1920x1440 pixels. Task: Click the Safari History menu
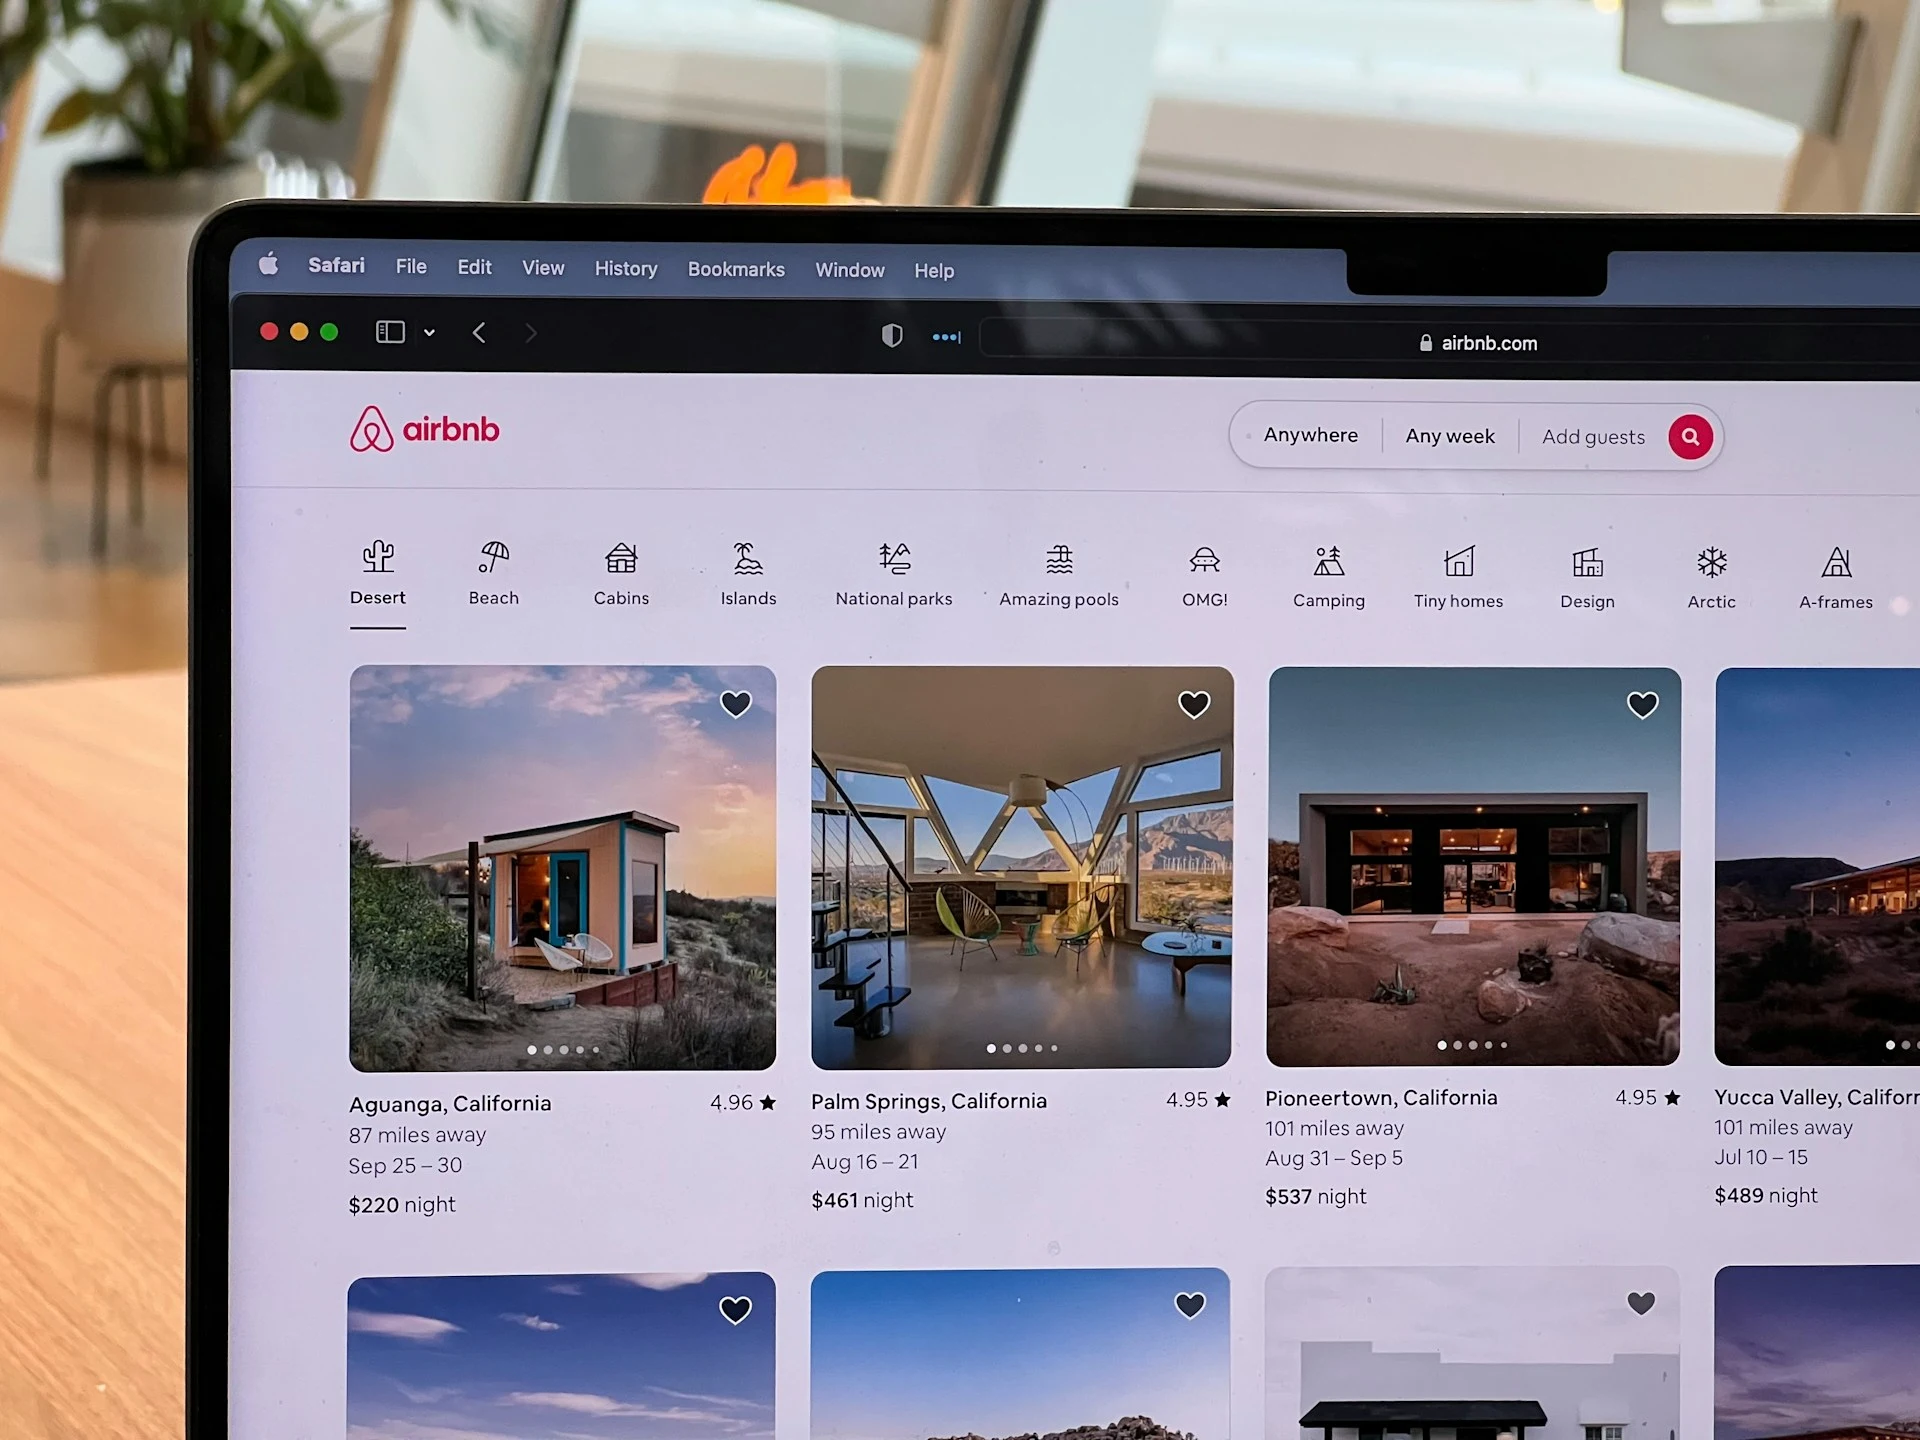click(626, 269)
